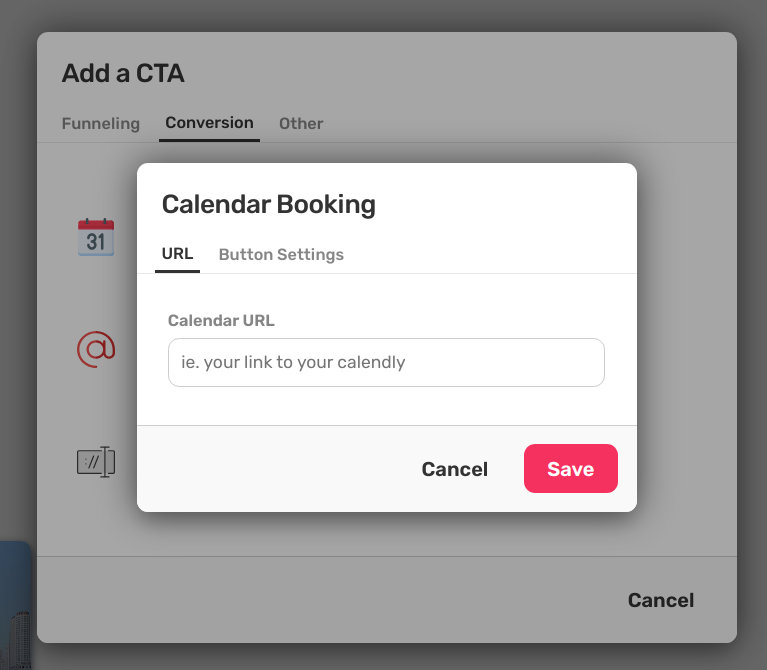Image resolution: width=767 pixels, height=670 pixels.
Task: Open the Button Settings tab
Action: pyautogui.click(x=281, y=254)
